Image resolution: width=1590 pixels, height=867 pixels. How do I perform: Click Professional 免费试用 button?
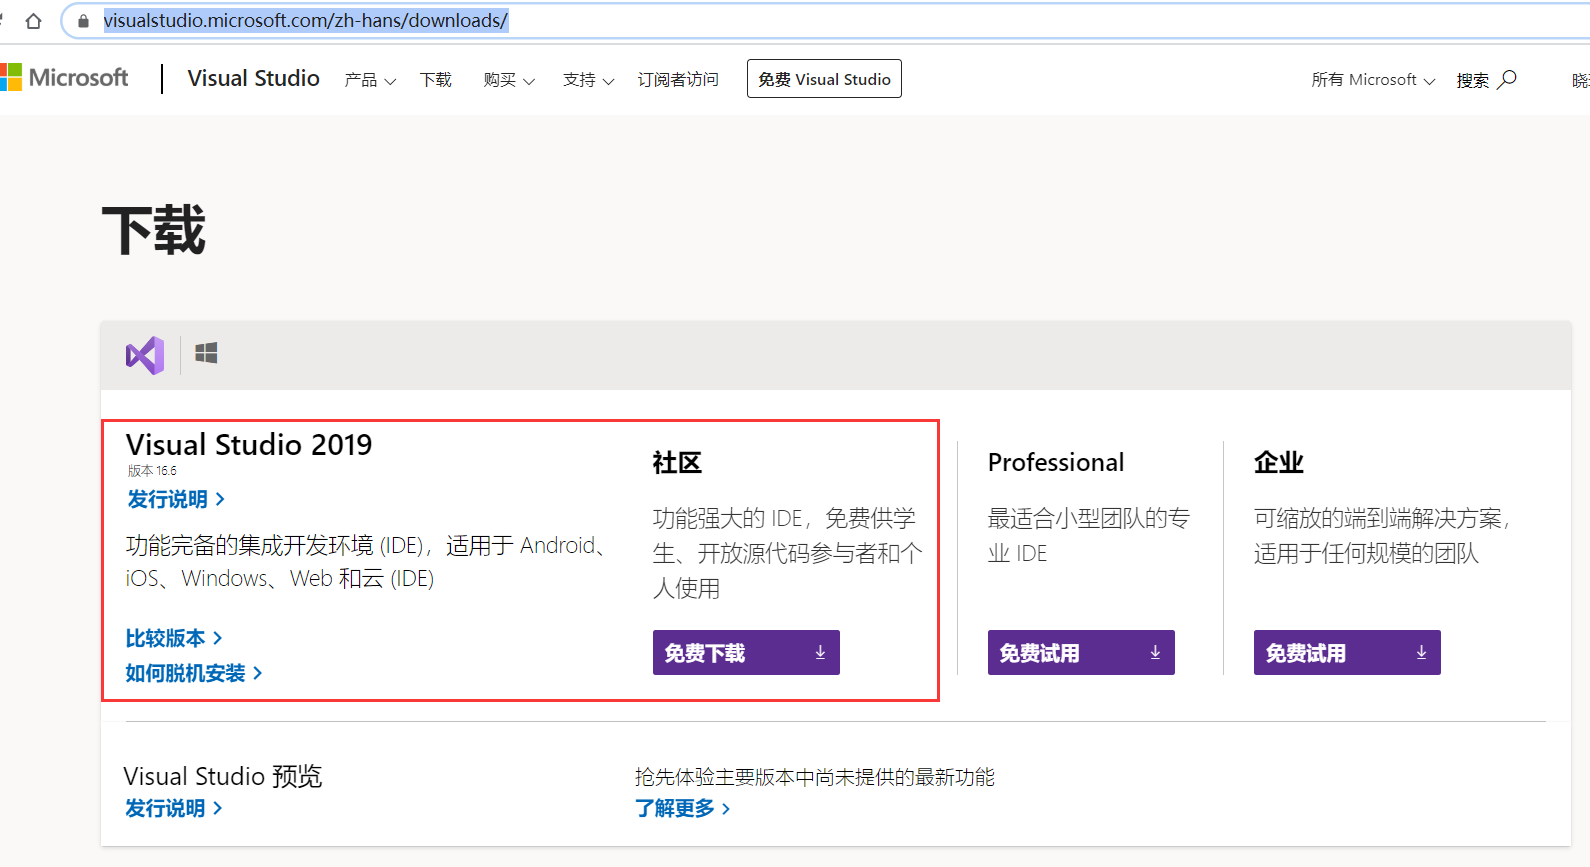1081,653
